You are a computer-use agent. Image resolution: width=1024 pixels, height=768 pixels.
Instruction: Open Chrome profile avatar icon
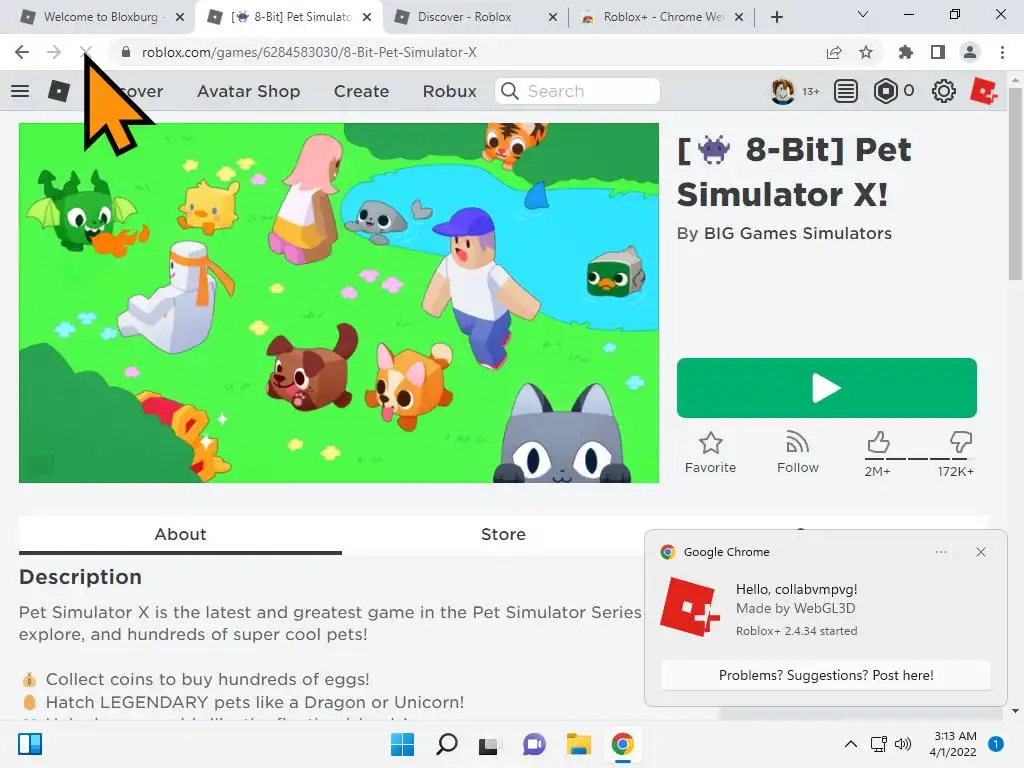pyautogui.click(x=970, y=52)
